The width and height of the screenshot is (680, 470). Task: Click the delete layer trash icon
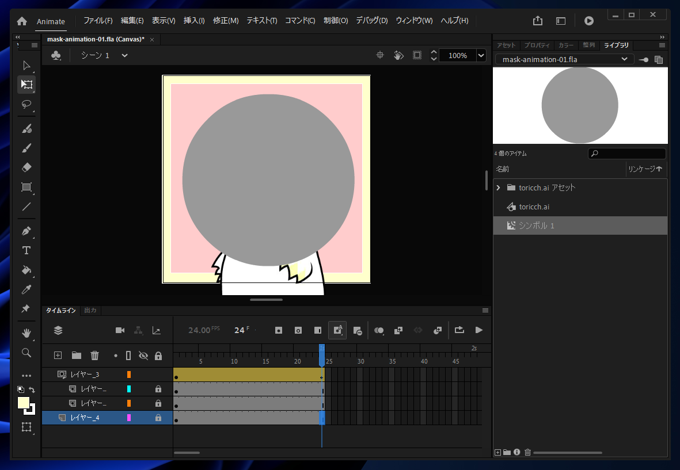pos(95,355)
